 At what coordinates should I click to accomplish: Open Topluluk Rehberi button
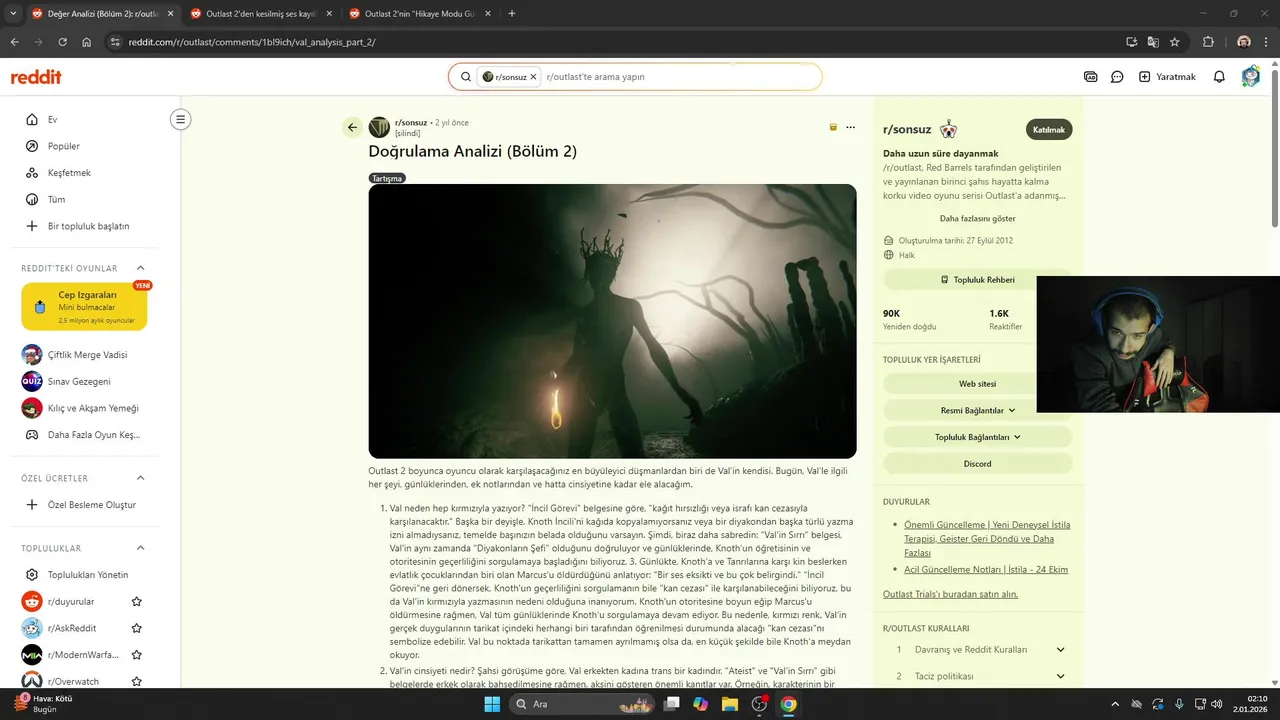click(977, 280)
